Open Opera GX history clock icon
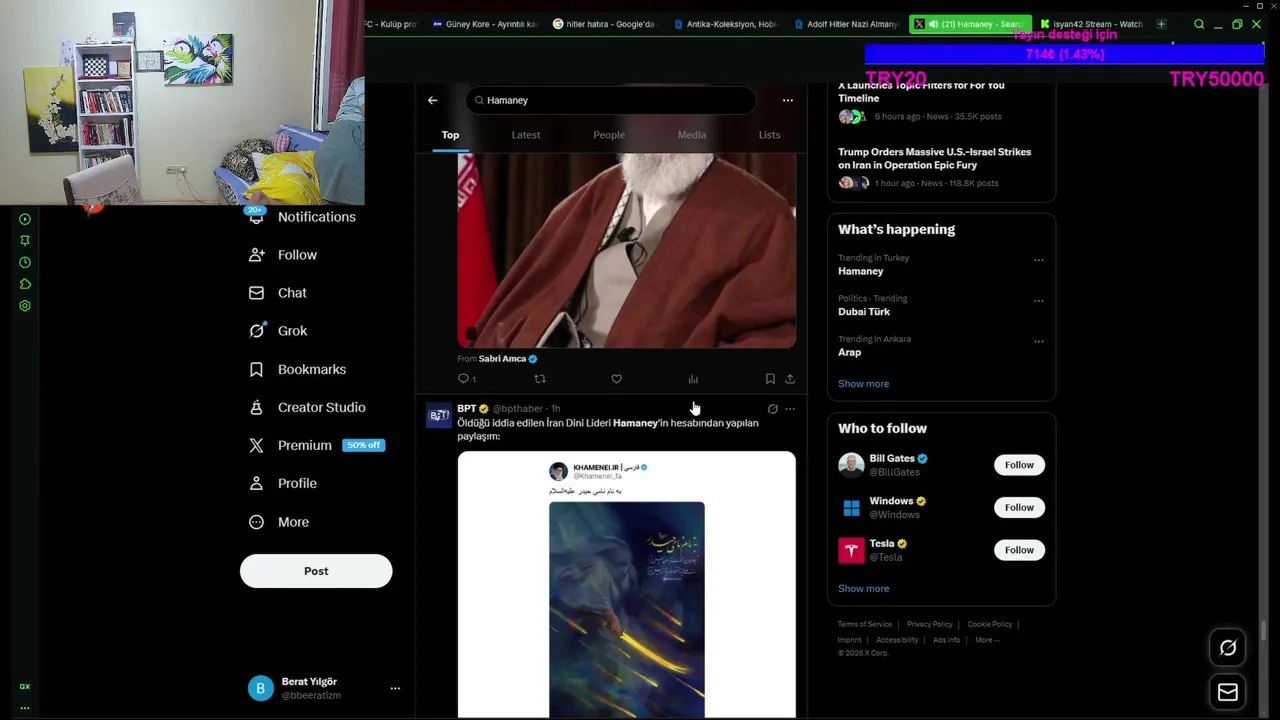The image size is (1280, 720). tap(25, 263)
